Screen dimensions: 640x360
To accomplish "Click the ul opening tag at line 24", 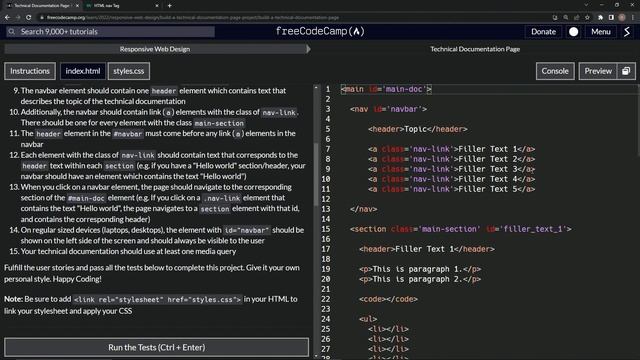I will [368, 319].
